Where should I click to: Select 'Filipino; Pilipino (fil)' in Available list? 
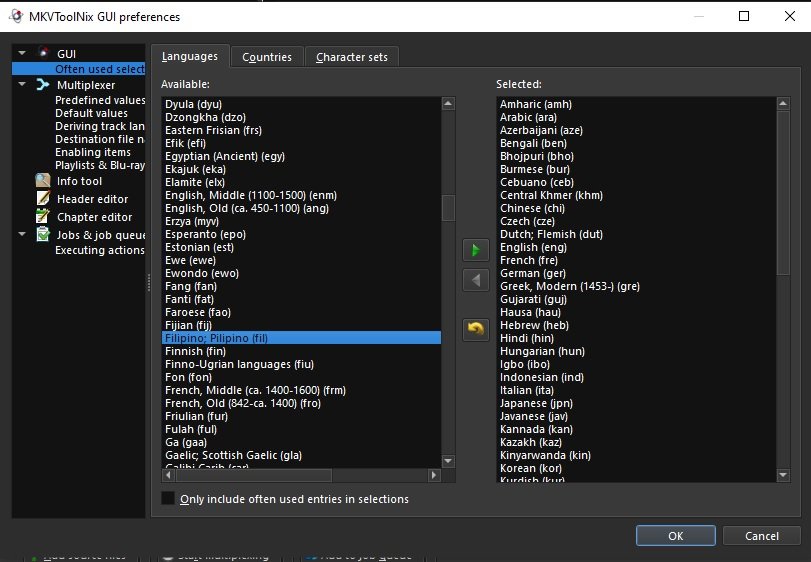(x=302, y=338)
